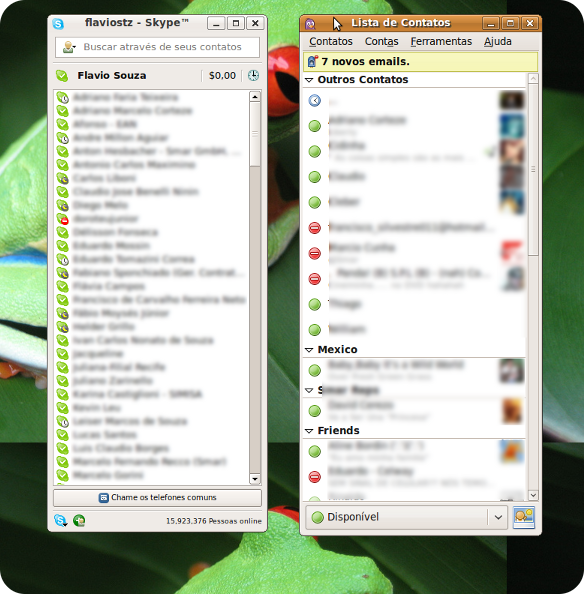Collapse the Mexico contact group
Screen dimensions: 584x594
click(x=309, y=350)
